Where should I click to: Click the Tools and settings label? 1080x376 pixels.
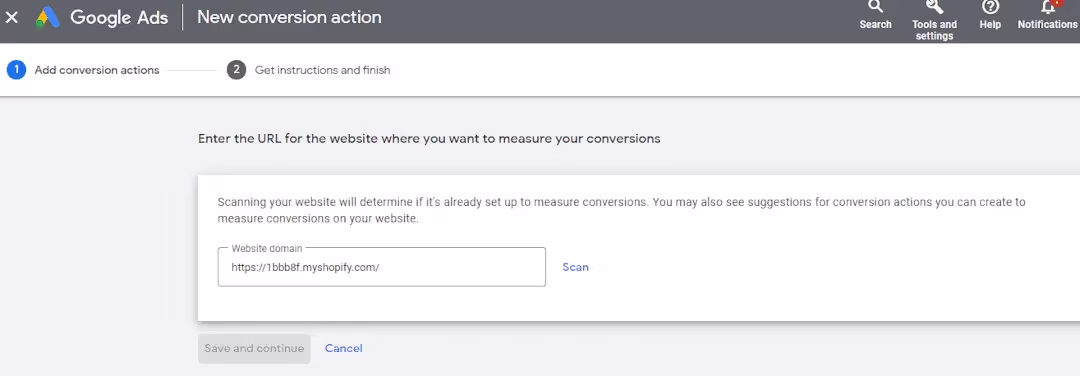[935, 30]
